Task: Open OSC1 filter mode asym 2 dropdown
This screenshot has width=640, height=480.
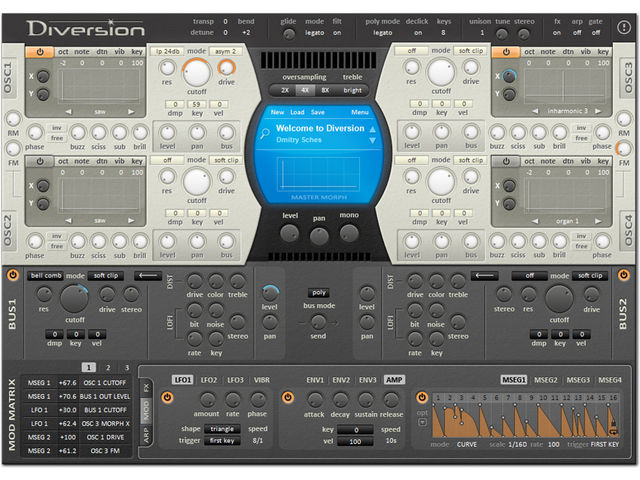Action: 226,51
